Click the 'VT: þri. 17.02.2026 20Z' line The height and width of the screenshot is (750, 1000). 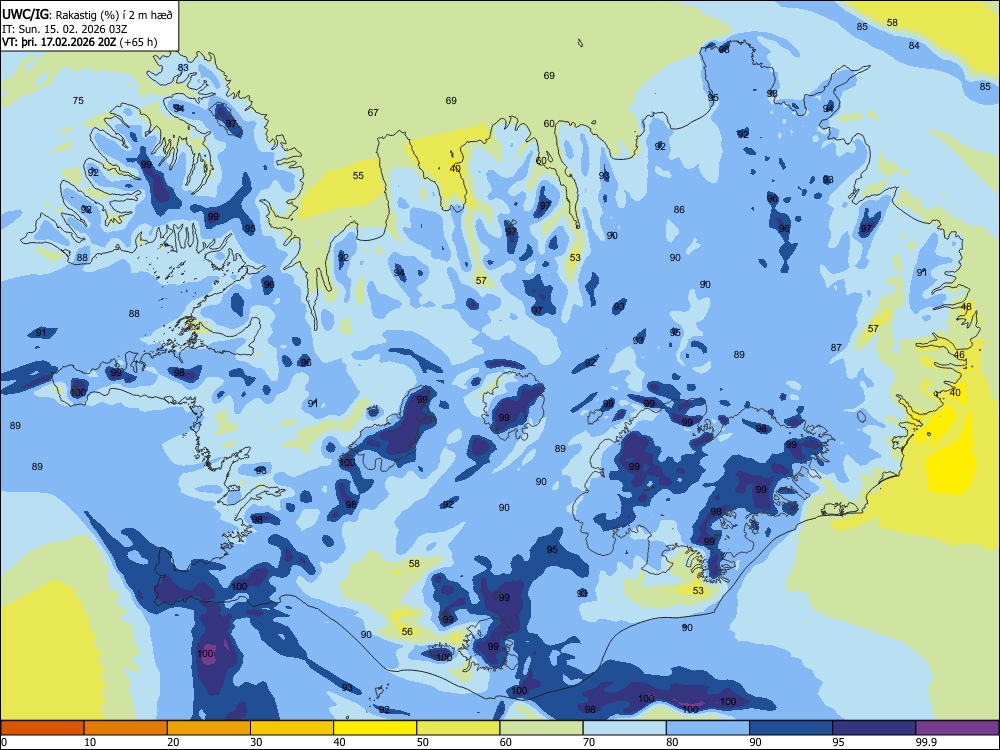60,42
